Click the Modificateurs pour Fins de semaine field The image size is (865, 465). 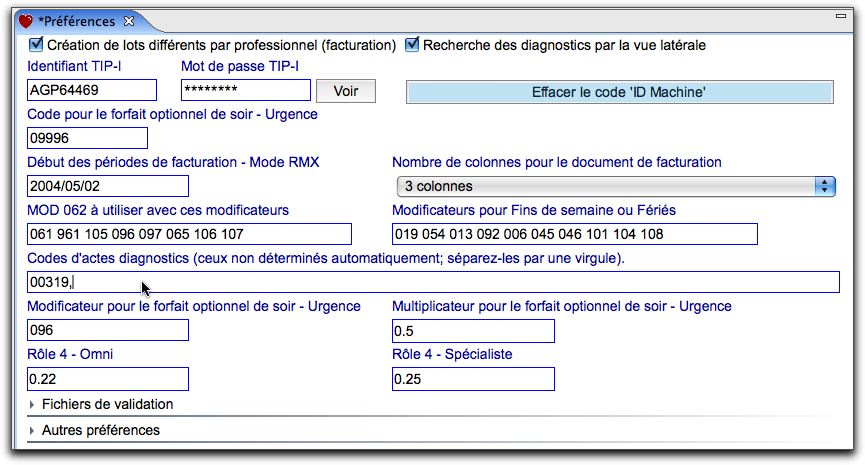point(575,234)
